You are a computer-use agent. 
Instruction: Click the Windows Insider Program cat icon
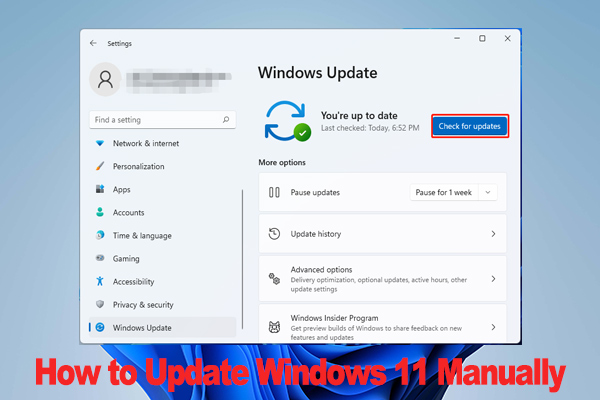tap(274, 327)
